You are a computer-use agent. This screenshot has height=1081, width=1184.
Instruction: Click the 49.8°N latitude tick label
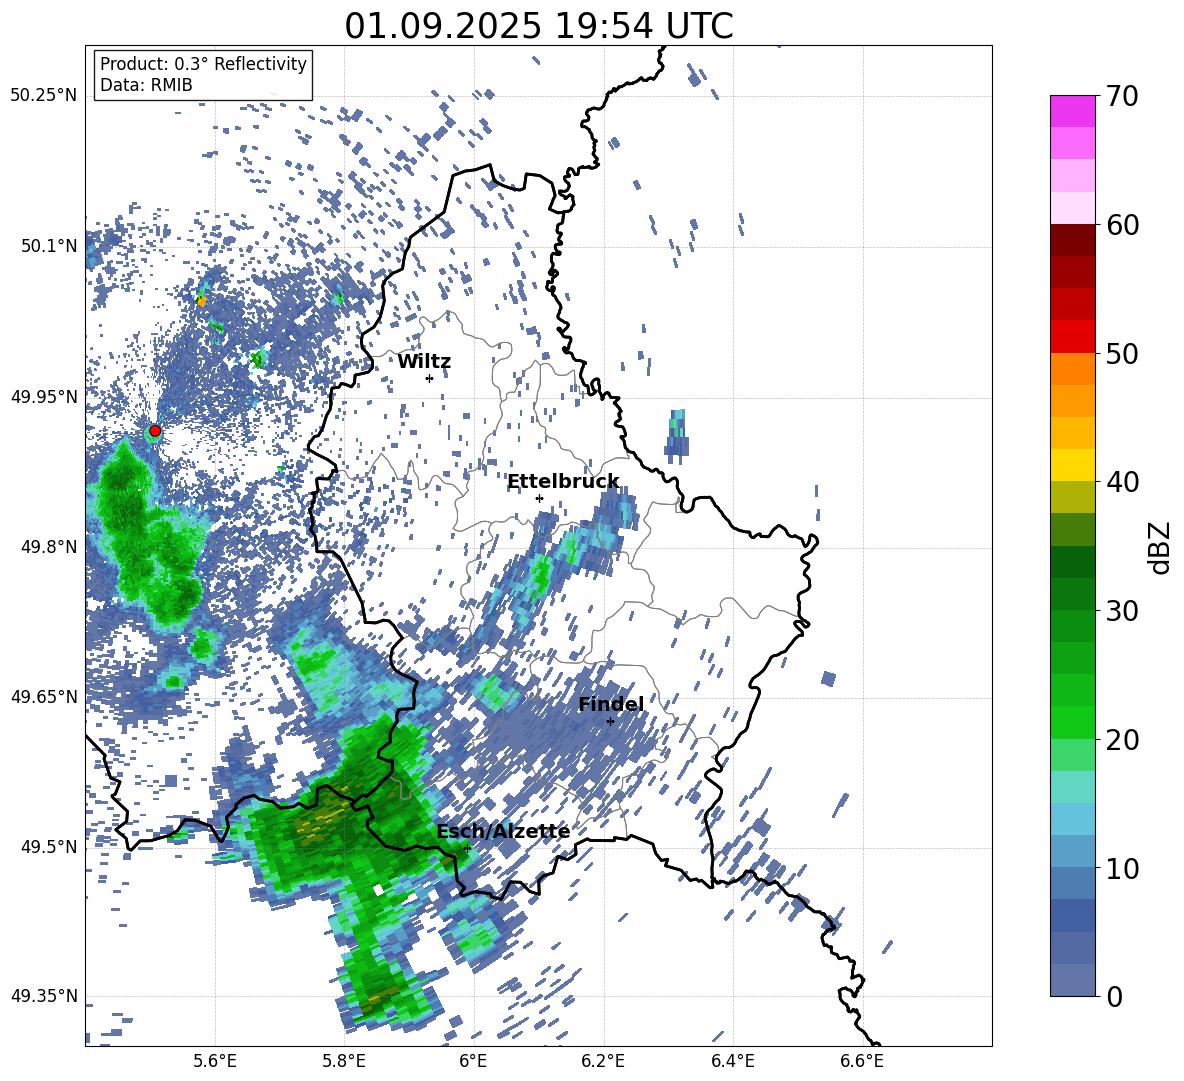point(50,547)
